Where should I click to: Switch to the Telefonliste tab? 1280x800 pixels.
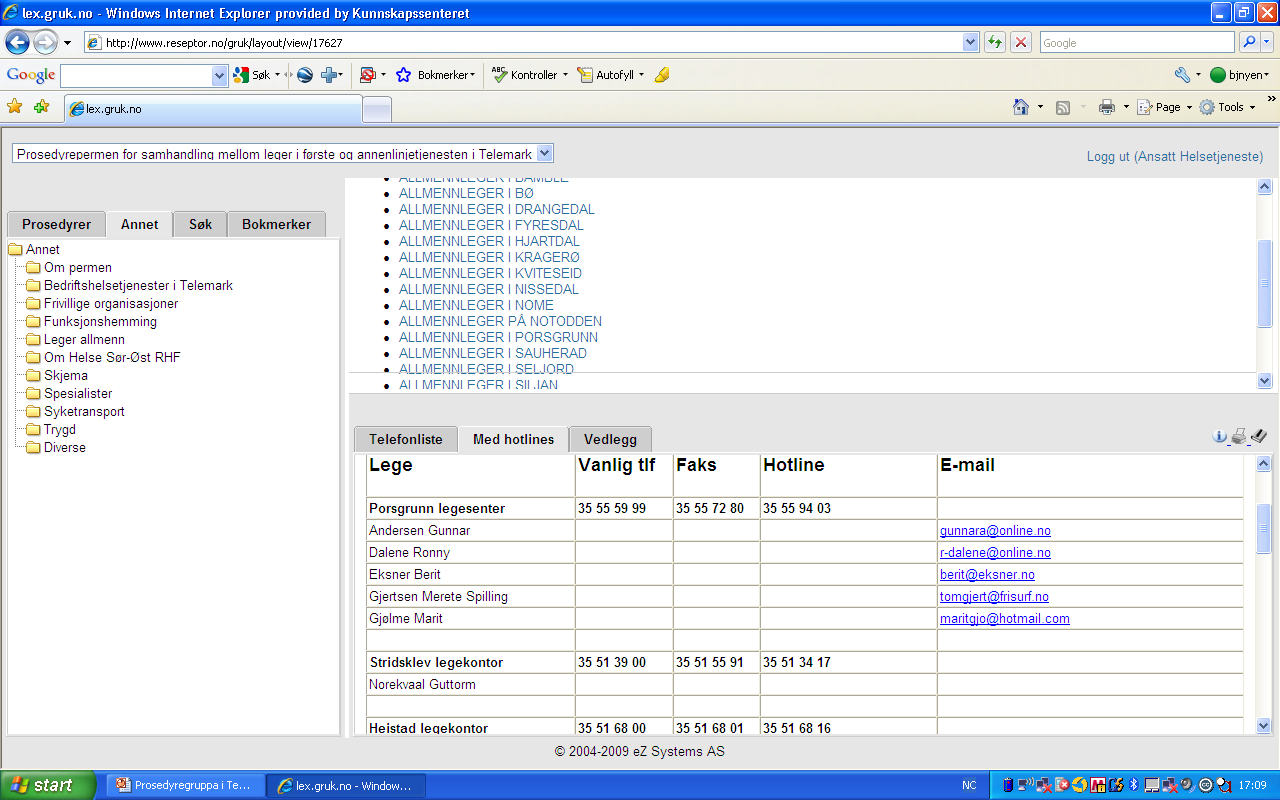coord(405,439)
